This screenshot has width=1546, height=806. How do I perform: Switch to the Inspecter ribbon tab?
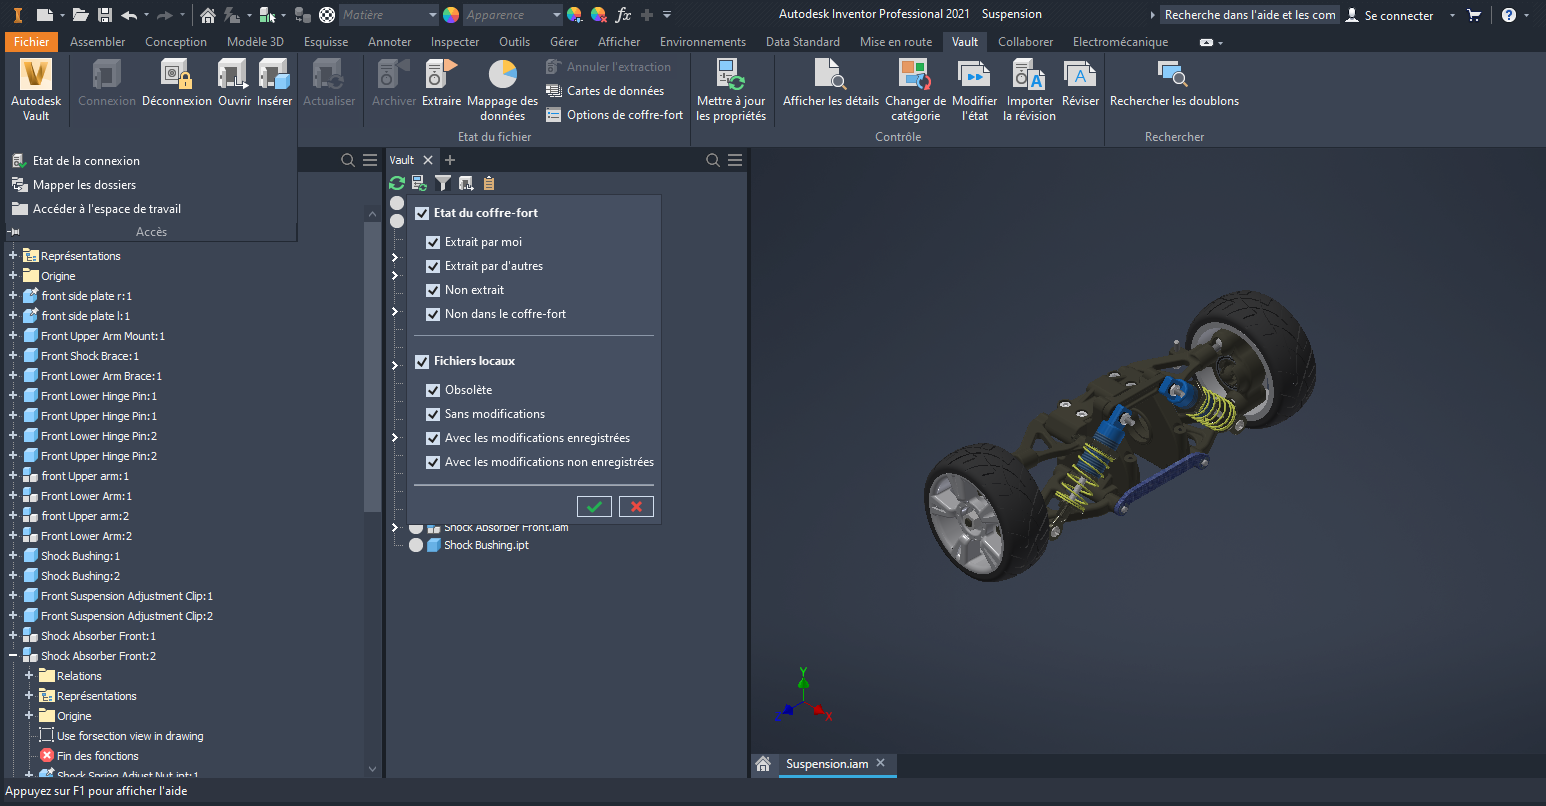455,42
